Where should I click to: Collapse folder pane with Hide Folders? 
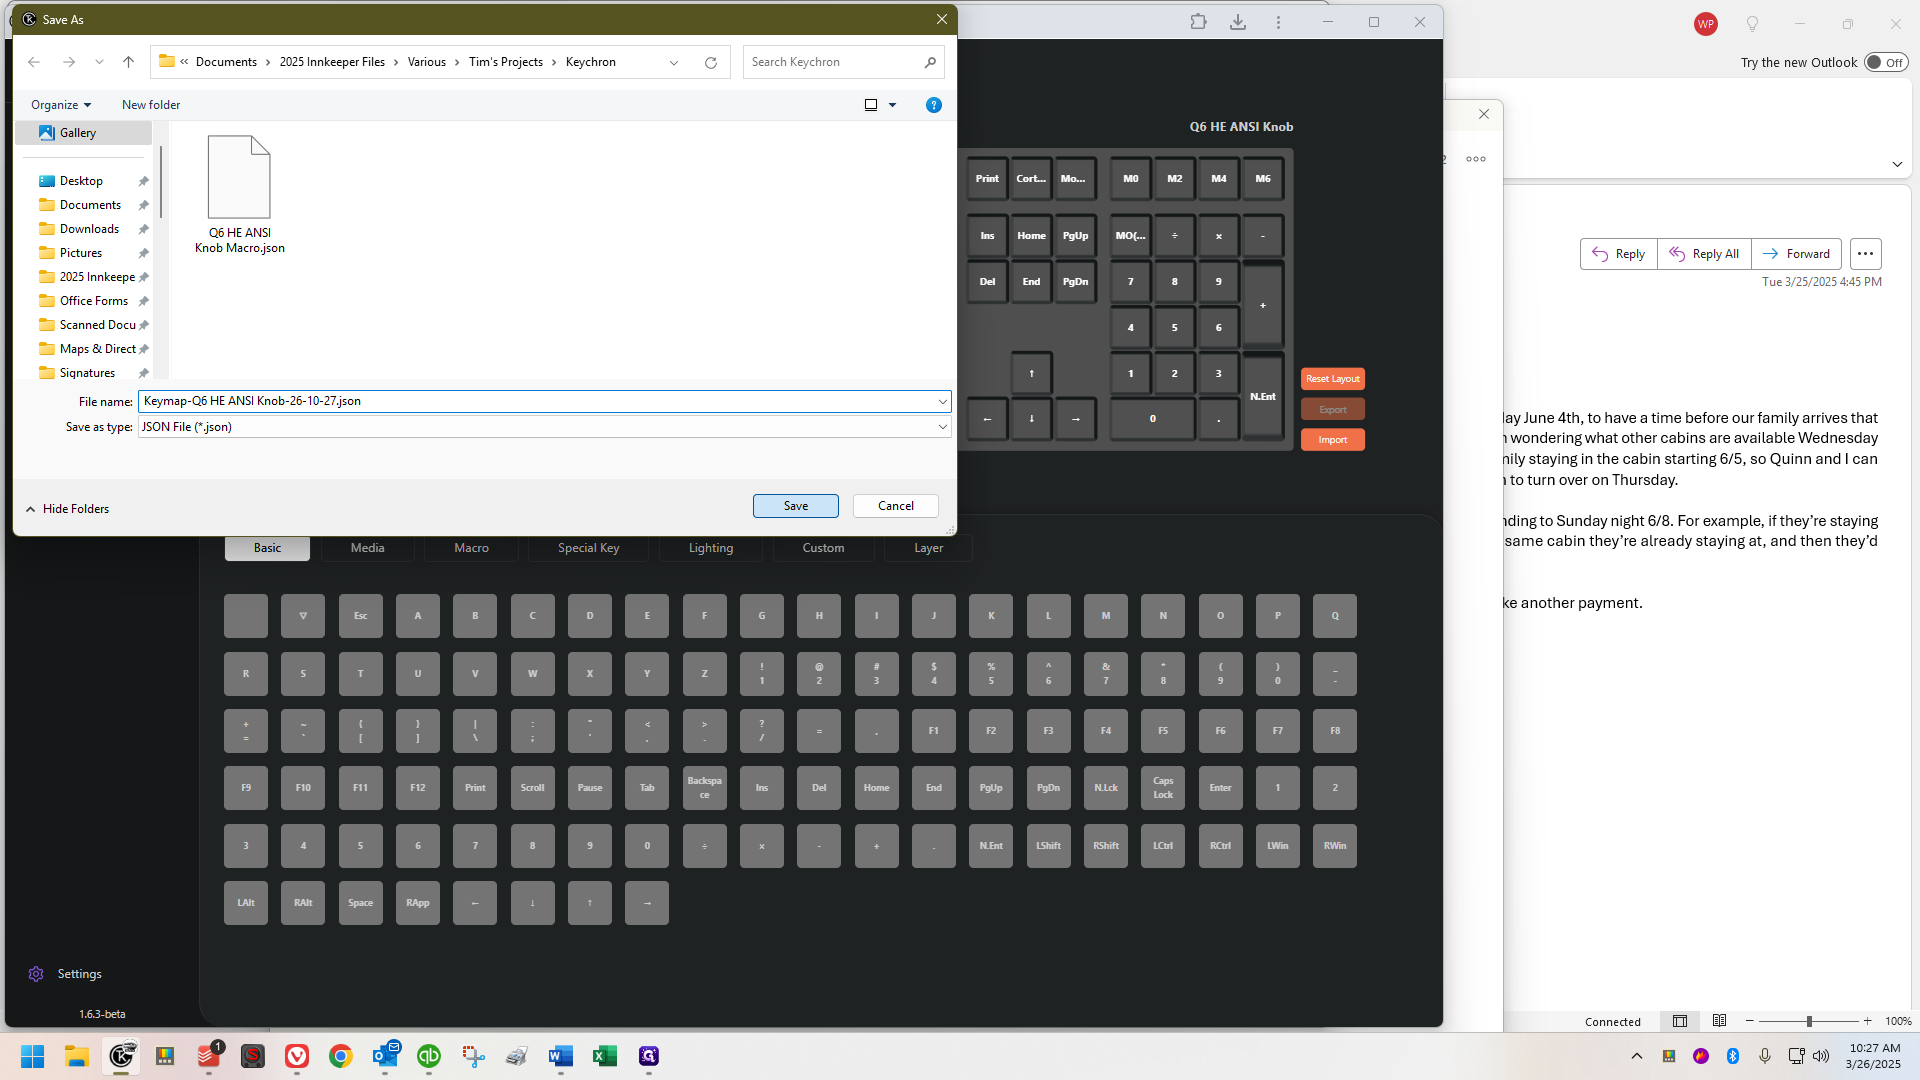tap(67, 509)
